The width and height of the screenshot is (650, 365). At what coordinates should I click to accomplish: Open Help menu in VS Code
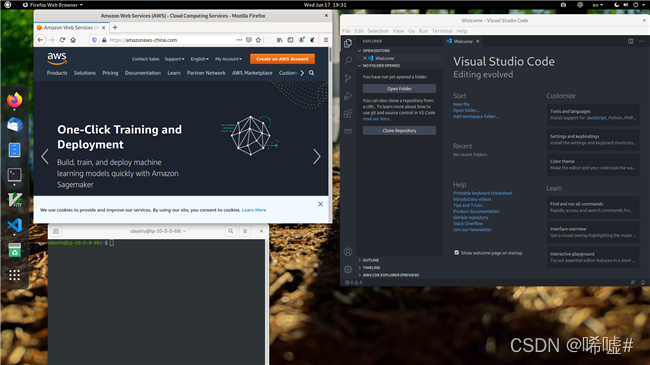pyautogui.click(x=462, y=31)
